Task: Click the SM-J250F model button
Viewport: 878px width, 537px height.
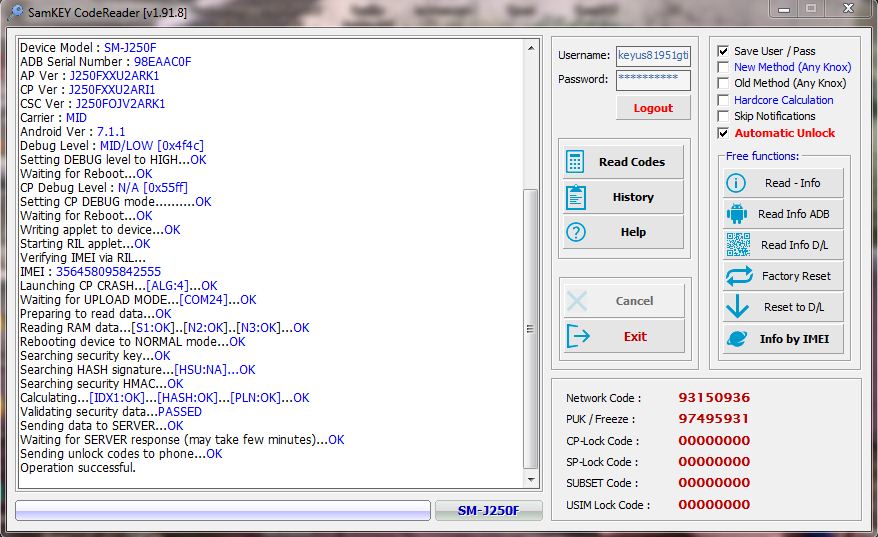Action: click(488, 511)
